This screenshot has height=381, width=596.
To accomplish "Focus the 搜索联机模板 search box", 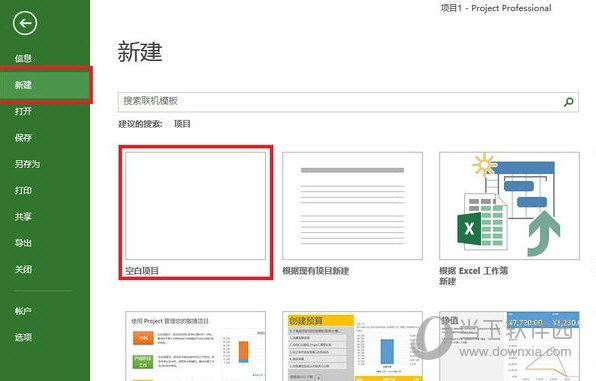I will pos(348,102).
